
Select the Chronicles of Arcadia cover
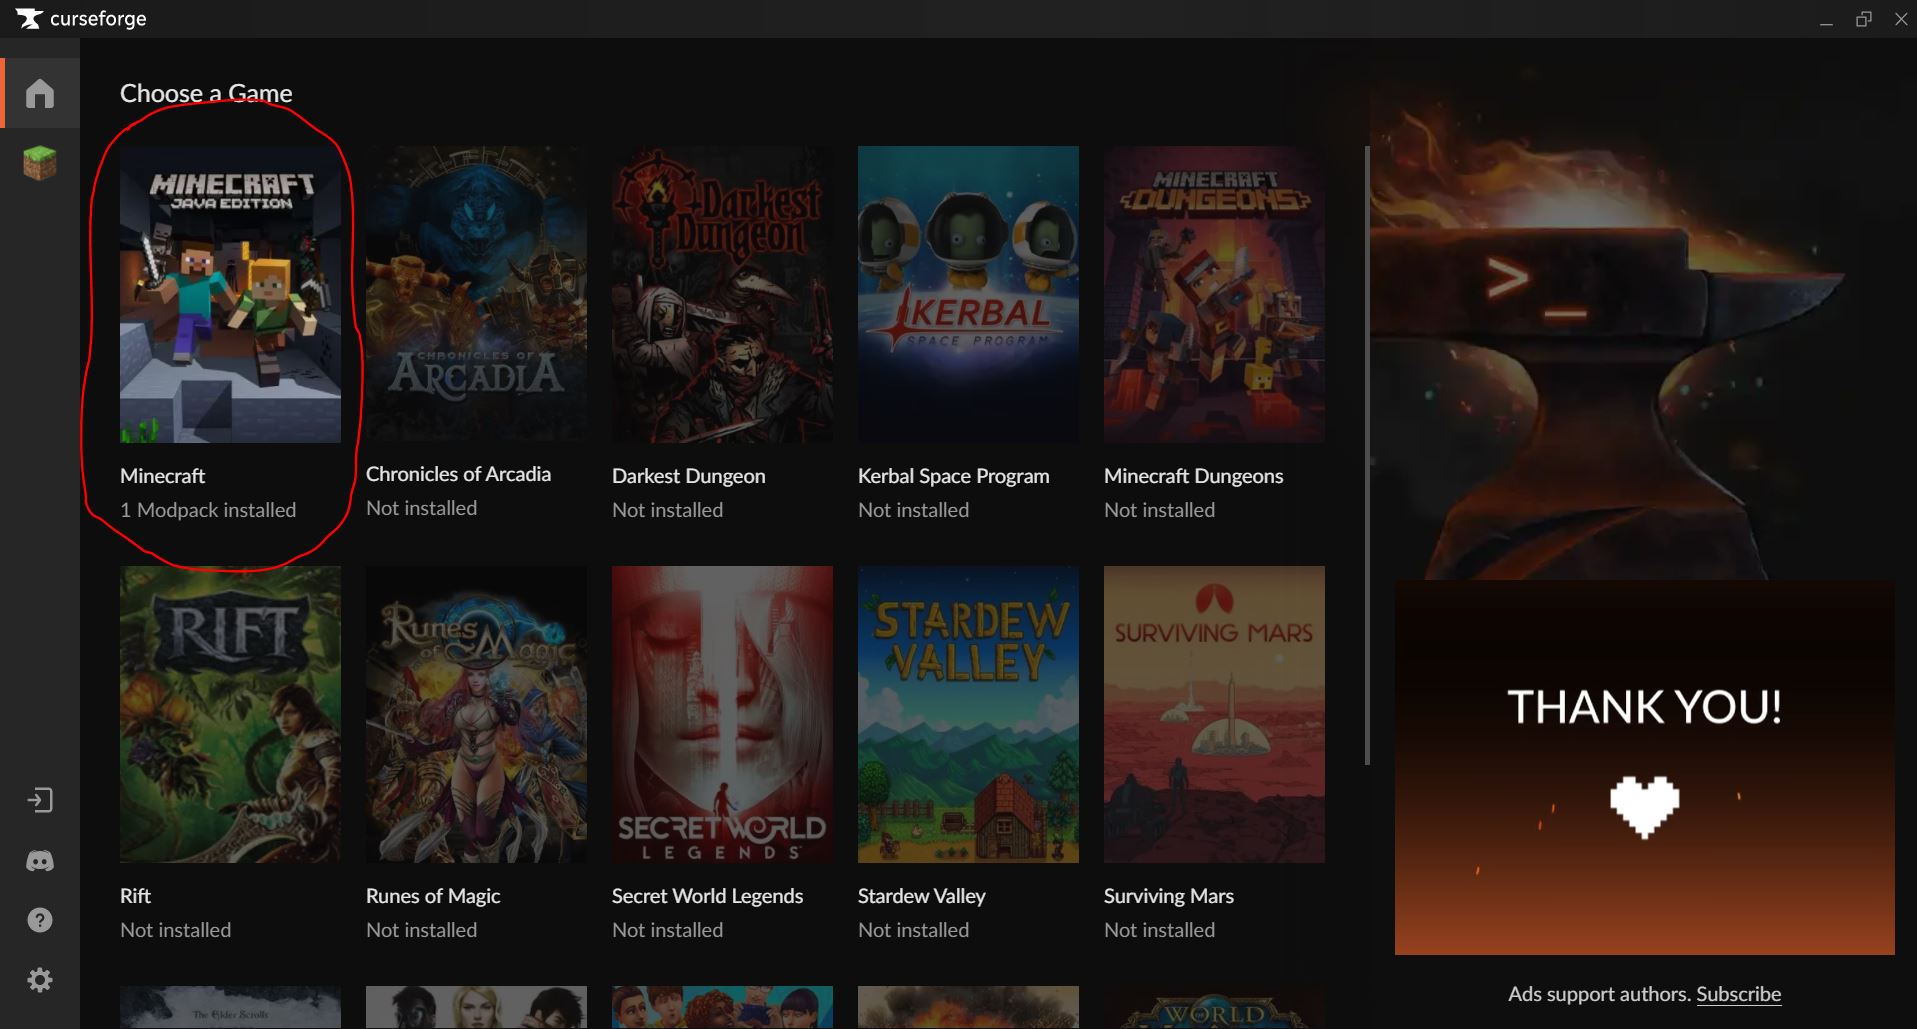pyautogui.click(x=476, y=294)
